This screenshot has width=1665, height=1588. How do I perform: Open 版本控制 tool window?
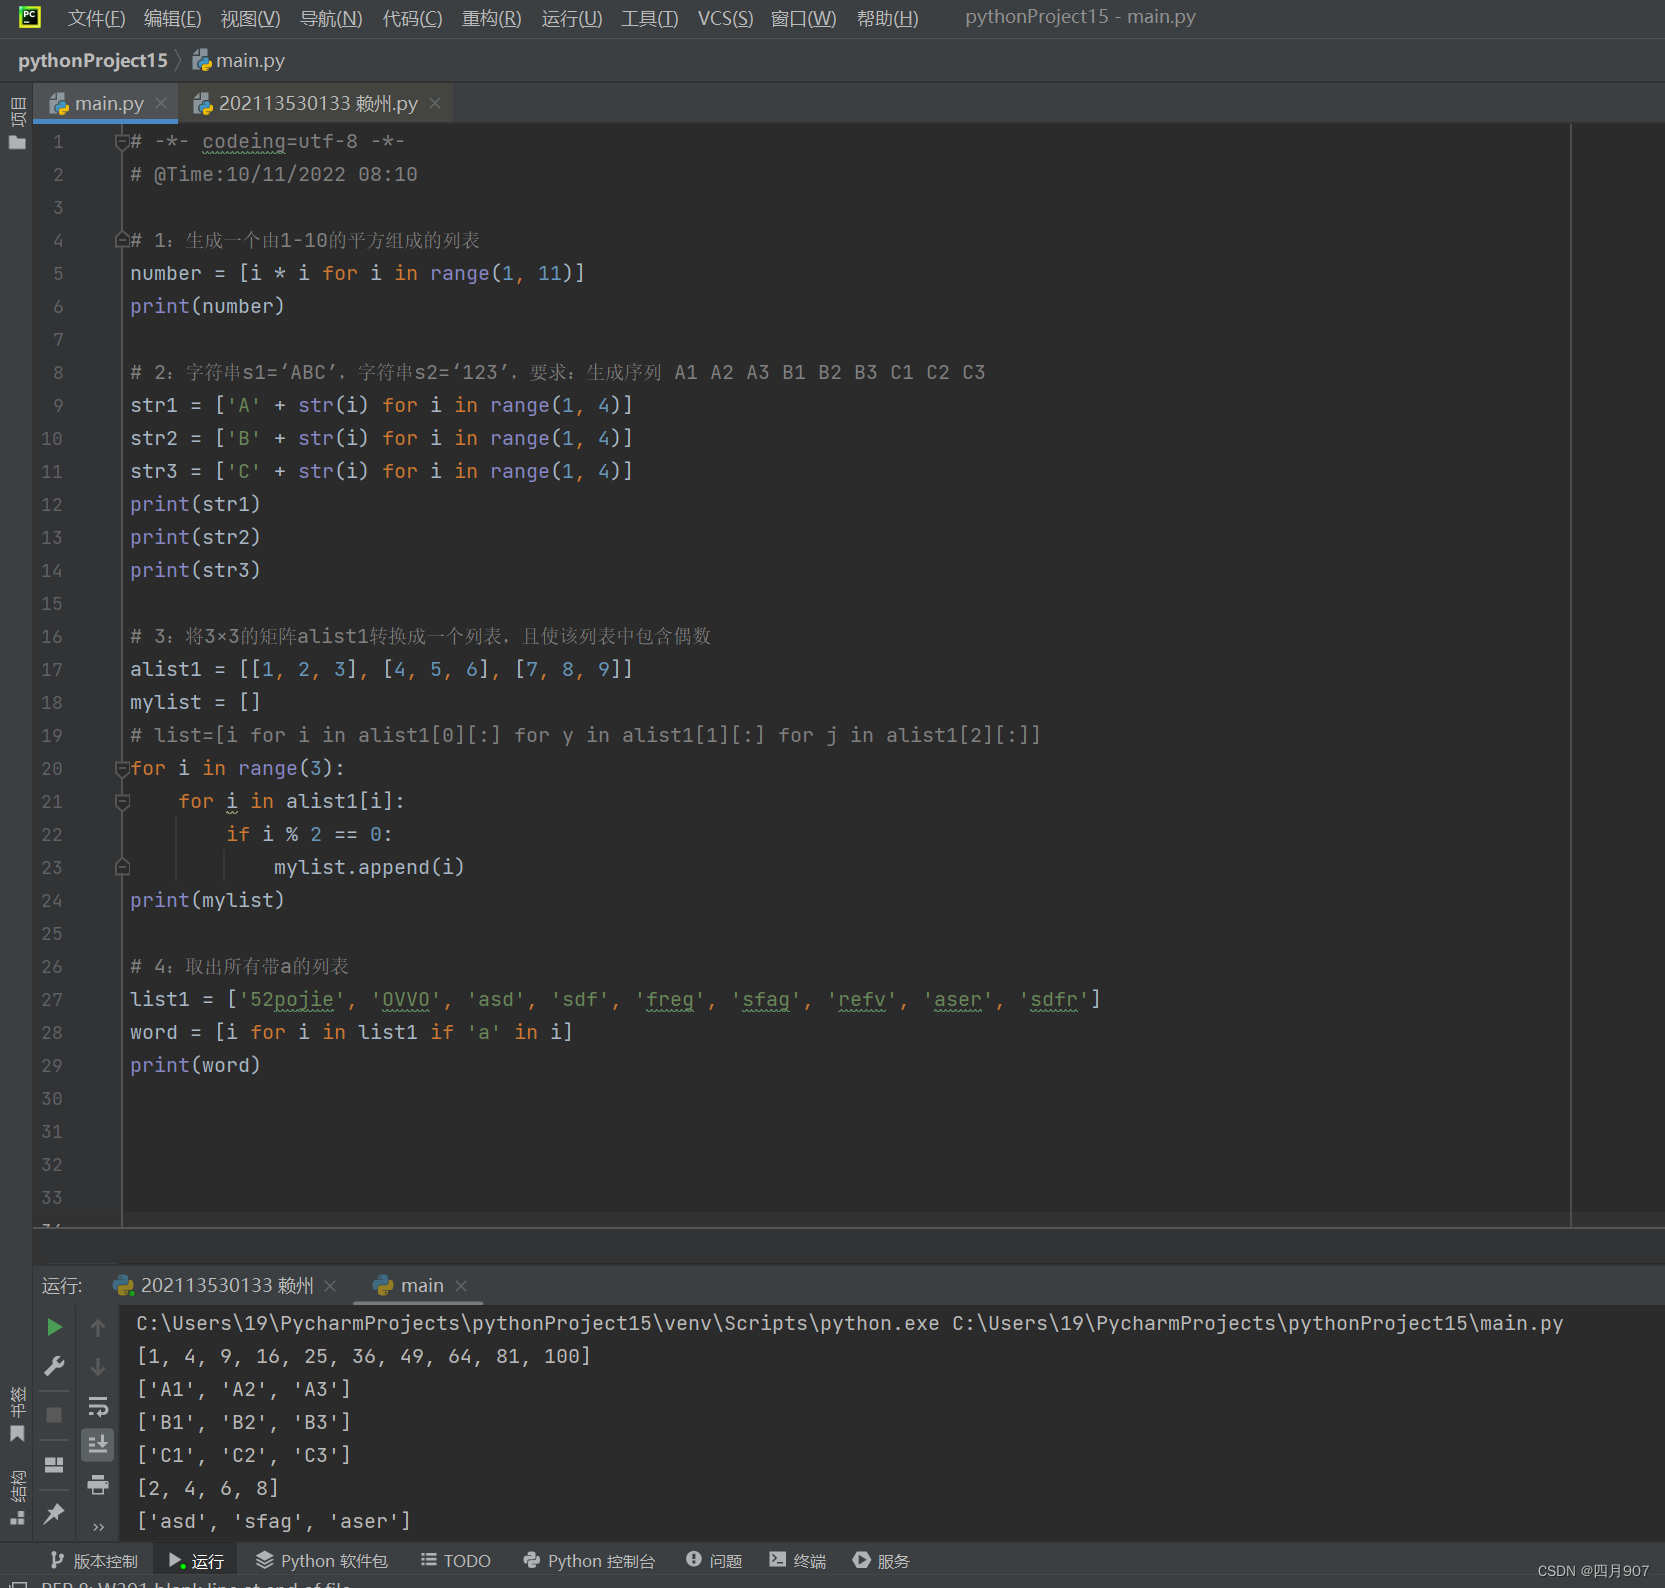click(94, 1561)
